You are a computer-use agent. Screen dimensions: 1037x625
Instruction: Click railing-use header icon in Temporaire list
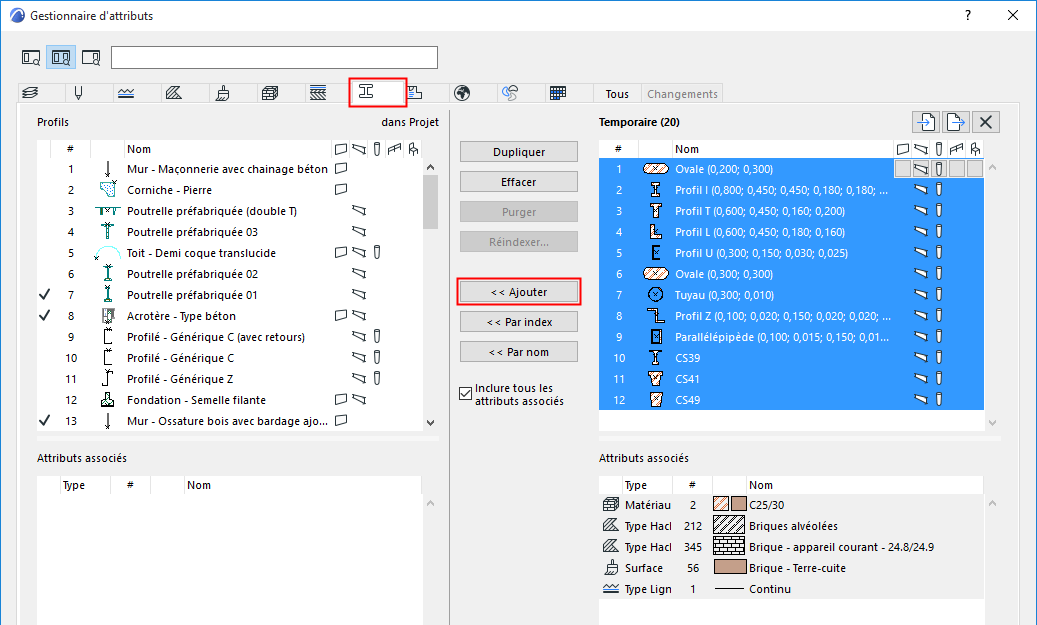pos(956,149)
